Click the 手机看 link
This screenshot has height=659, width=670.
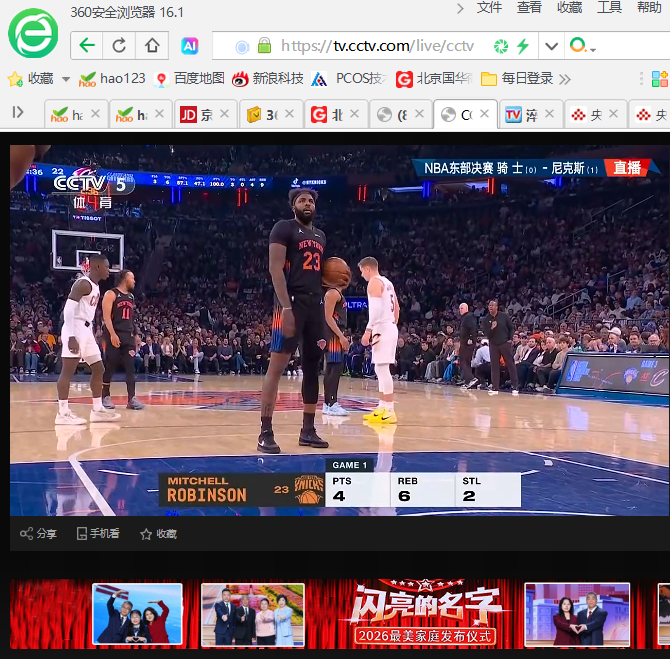pos(98,533)
